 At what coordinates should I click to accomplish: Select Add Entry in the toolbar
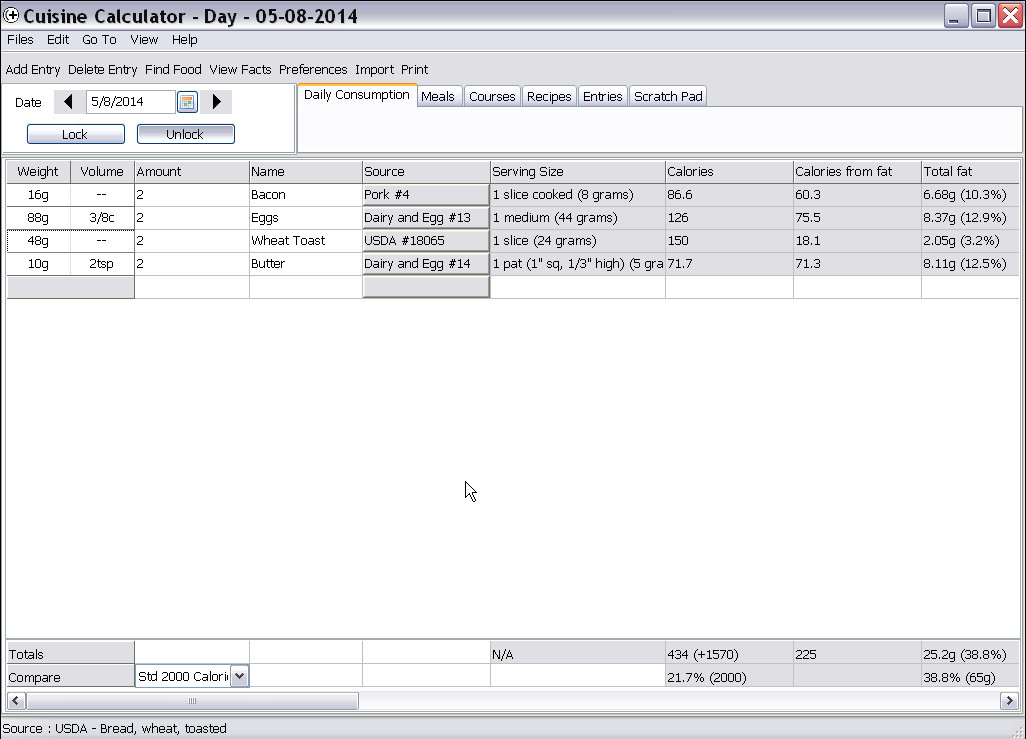33,69
